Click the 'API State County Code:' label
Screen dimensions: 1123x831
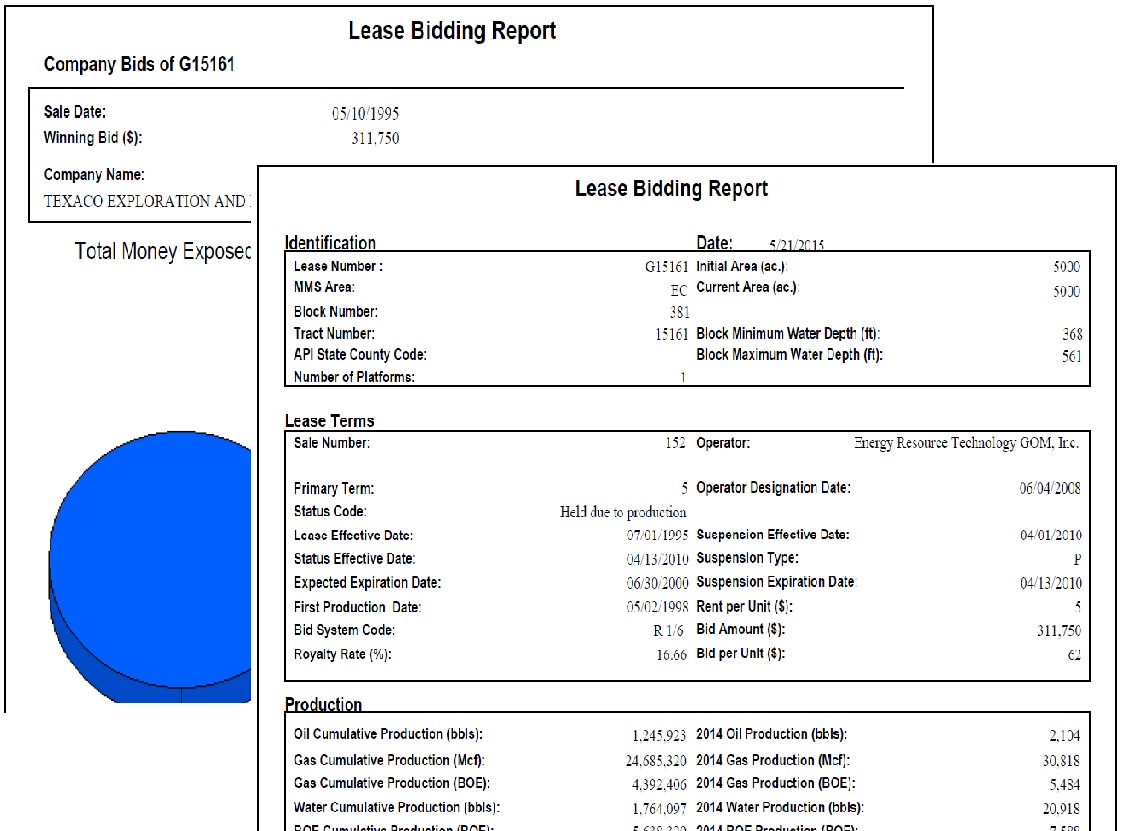[x=360, y=355]
